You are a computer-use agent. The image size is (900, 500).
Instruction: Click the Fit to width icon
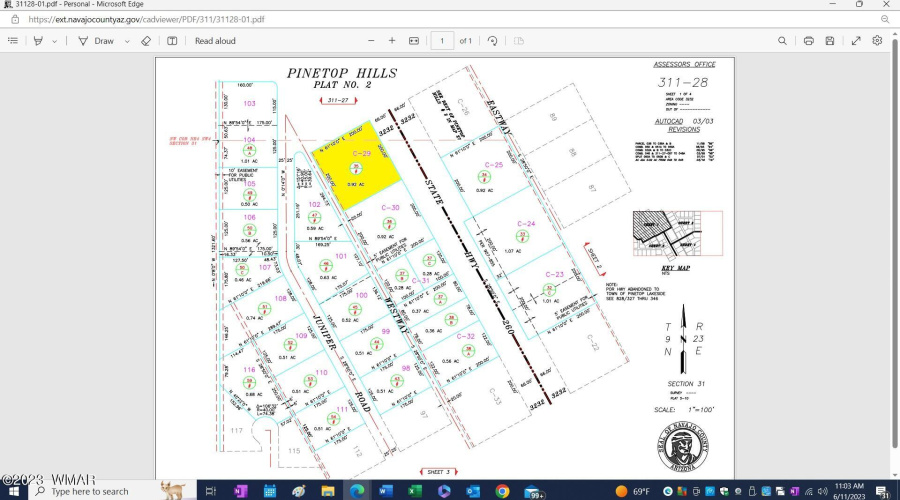click(x=414, y=41)
